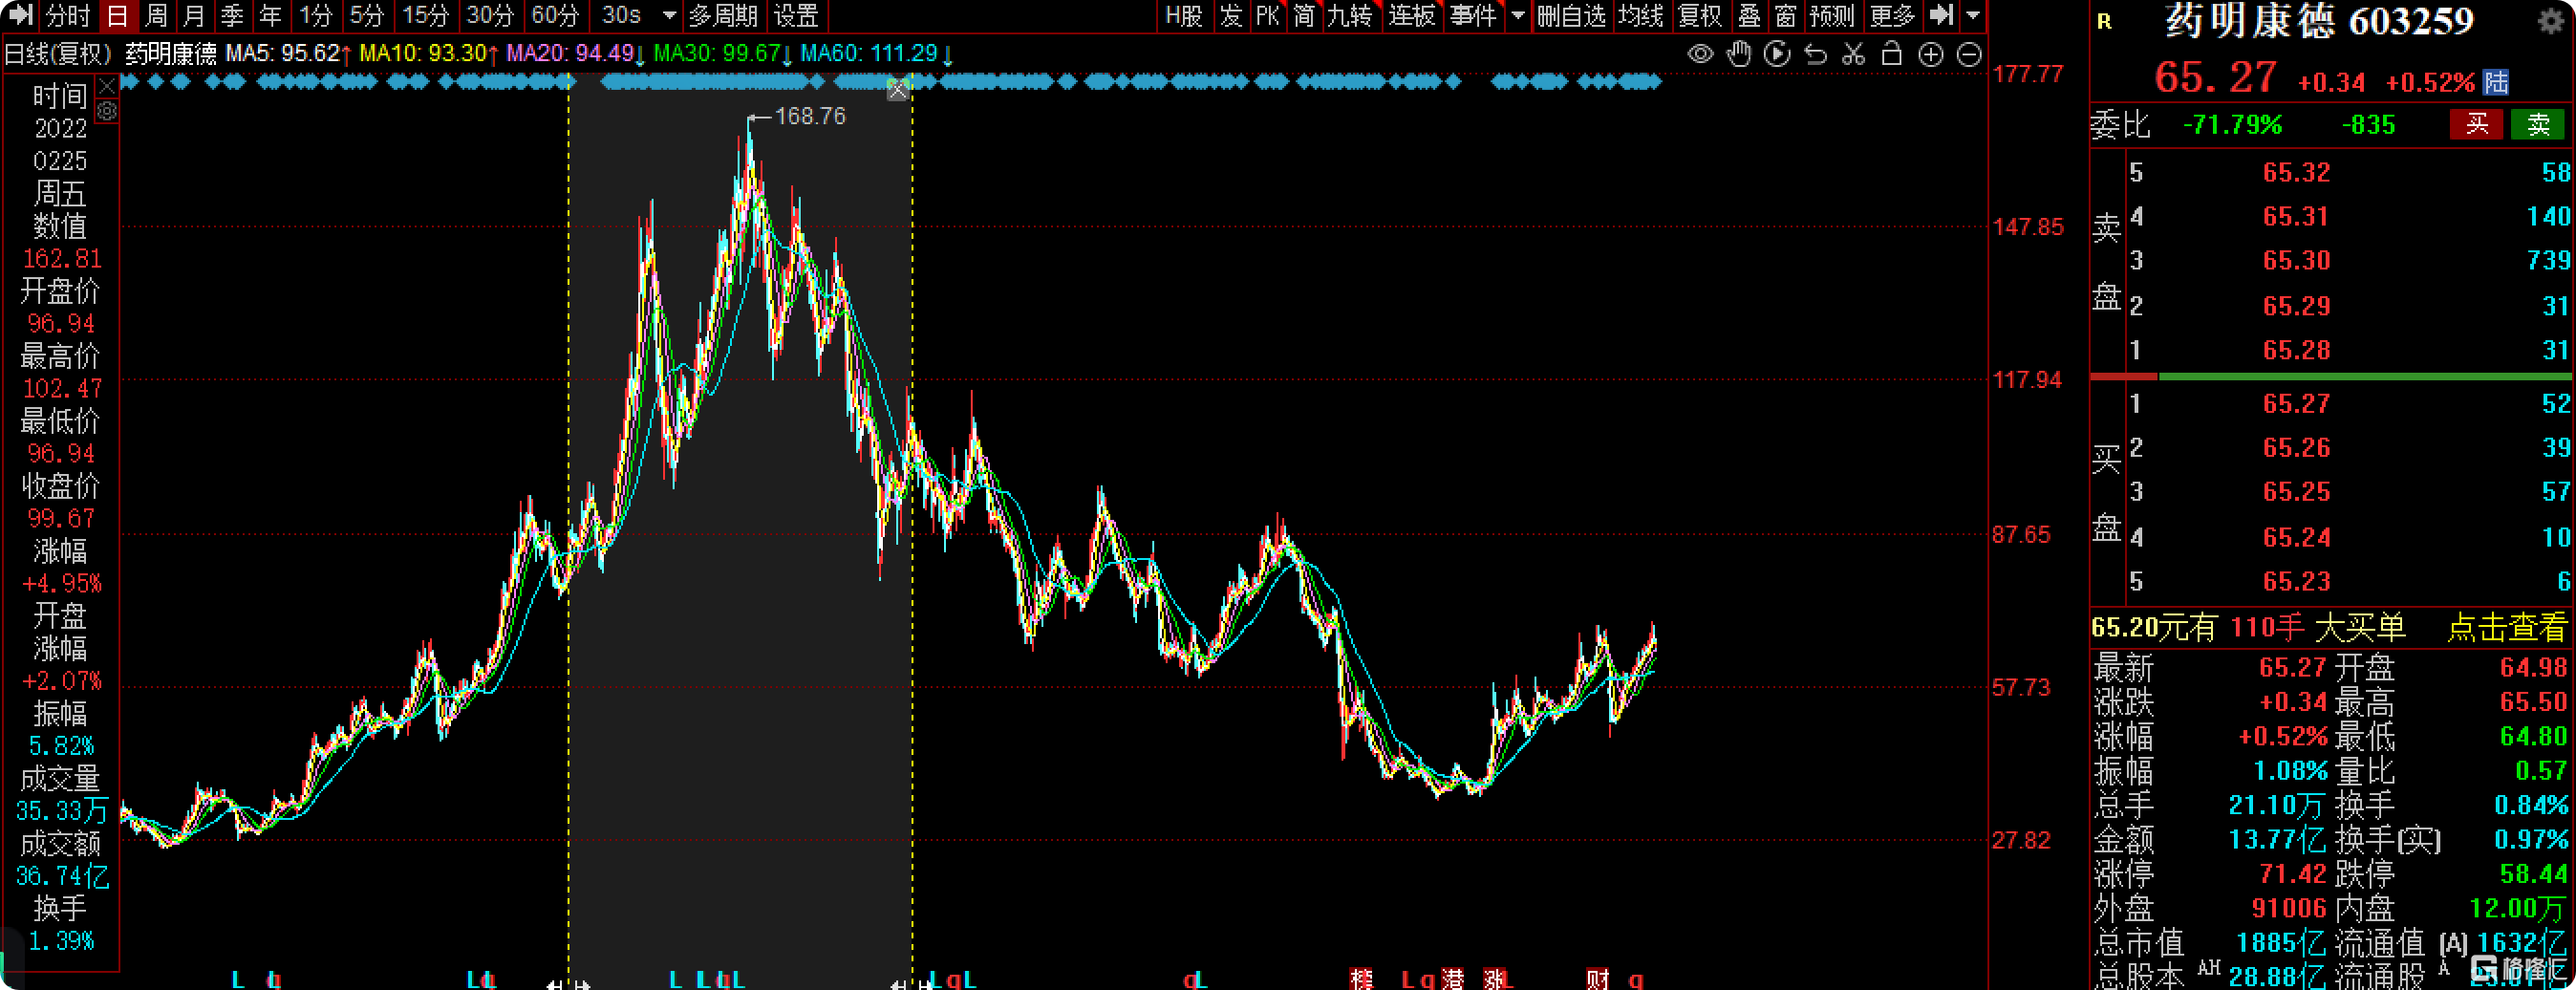Open the 点击查看 large order link

pyautogui.click(x=2507, y=628)
